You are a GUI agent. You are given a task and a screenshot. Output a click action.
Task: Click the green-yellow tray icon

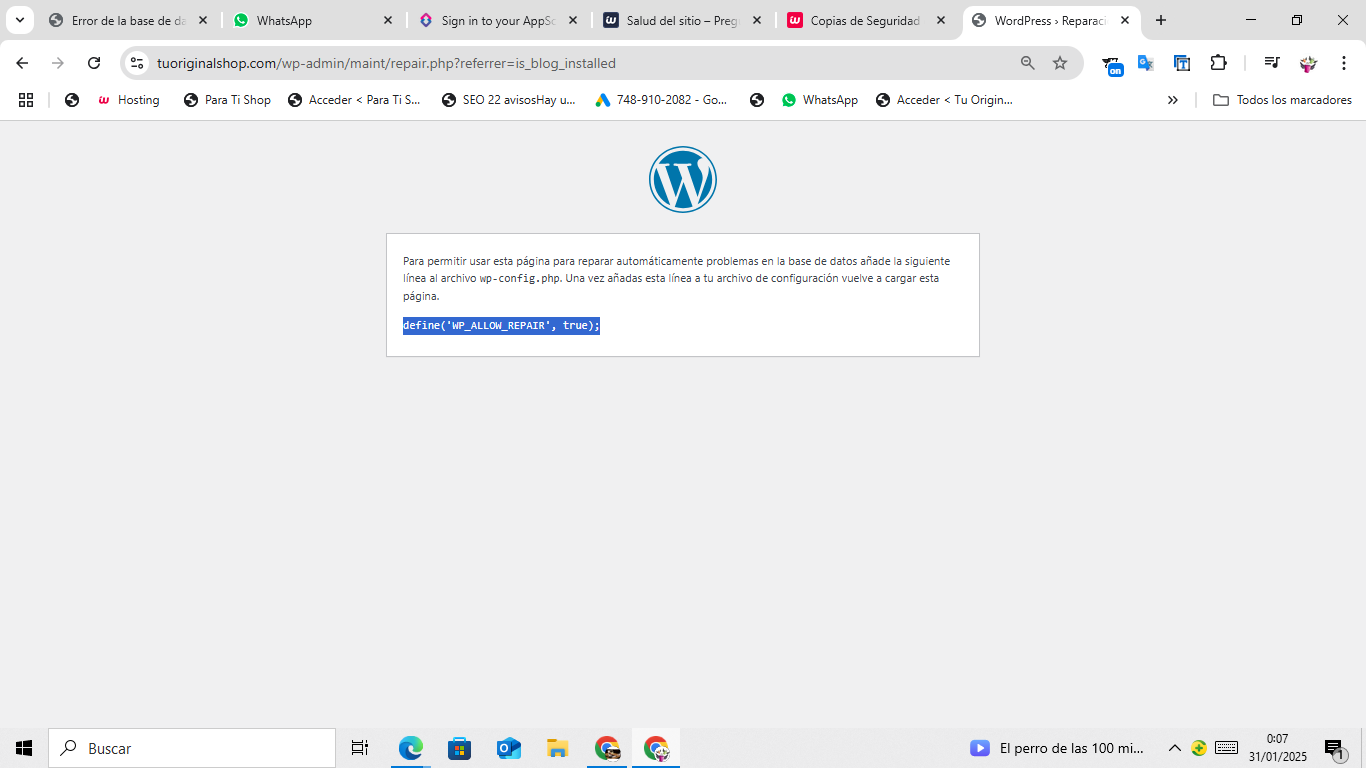1199,748
